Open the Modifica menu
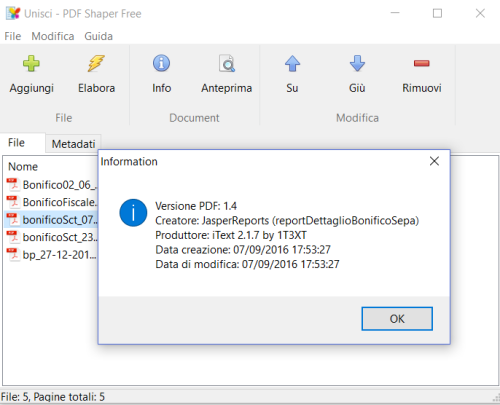This screenshot has height=405, width=500. tap(53, 36)
